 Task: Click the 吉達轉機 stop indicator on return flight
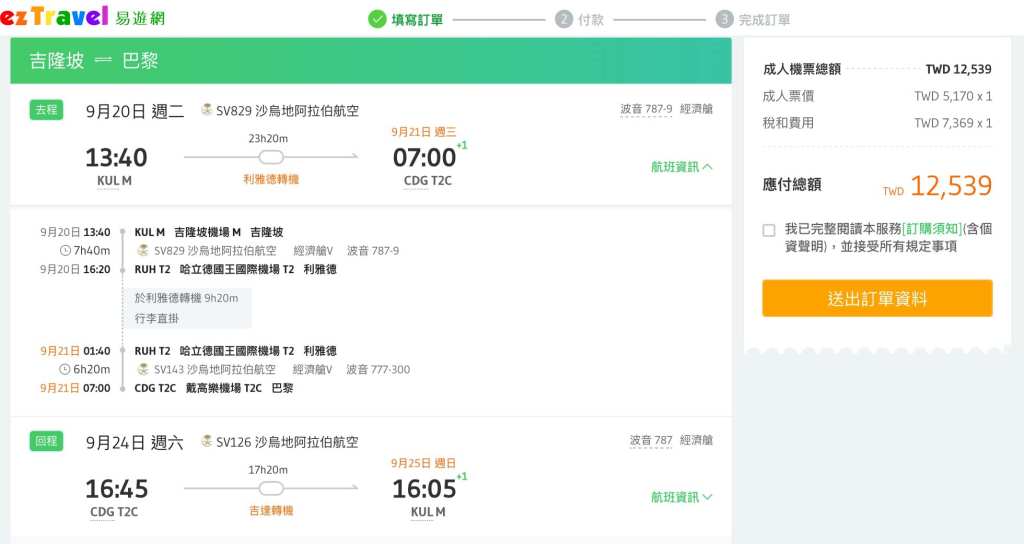pos(271,488)
